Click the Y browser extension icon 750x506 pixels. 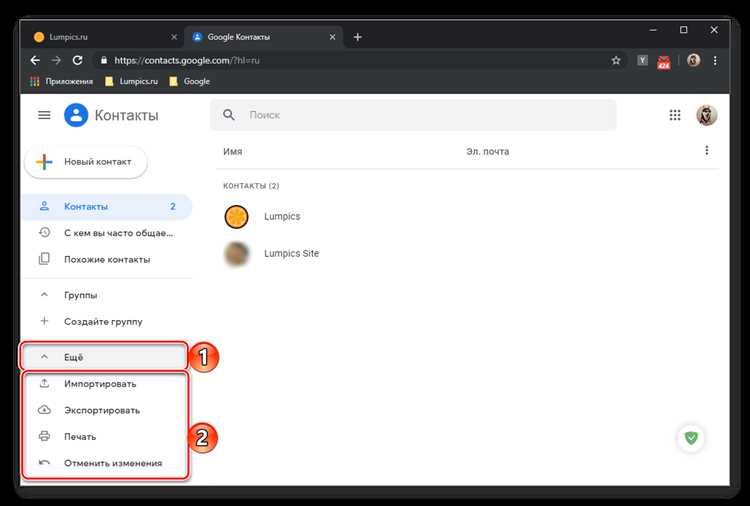click(642, 60)
